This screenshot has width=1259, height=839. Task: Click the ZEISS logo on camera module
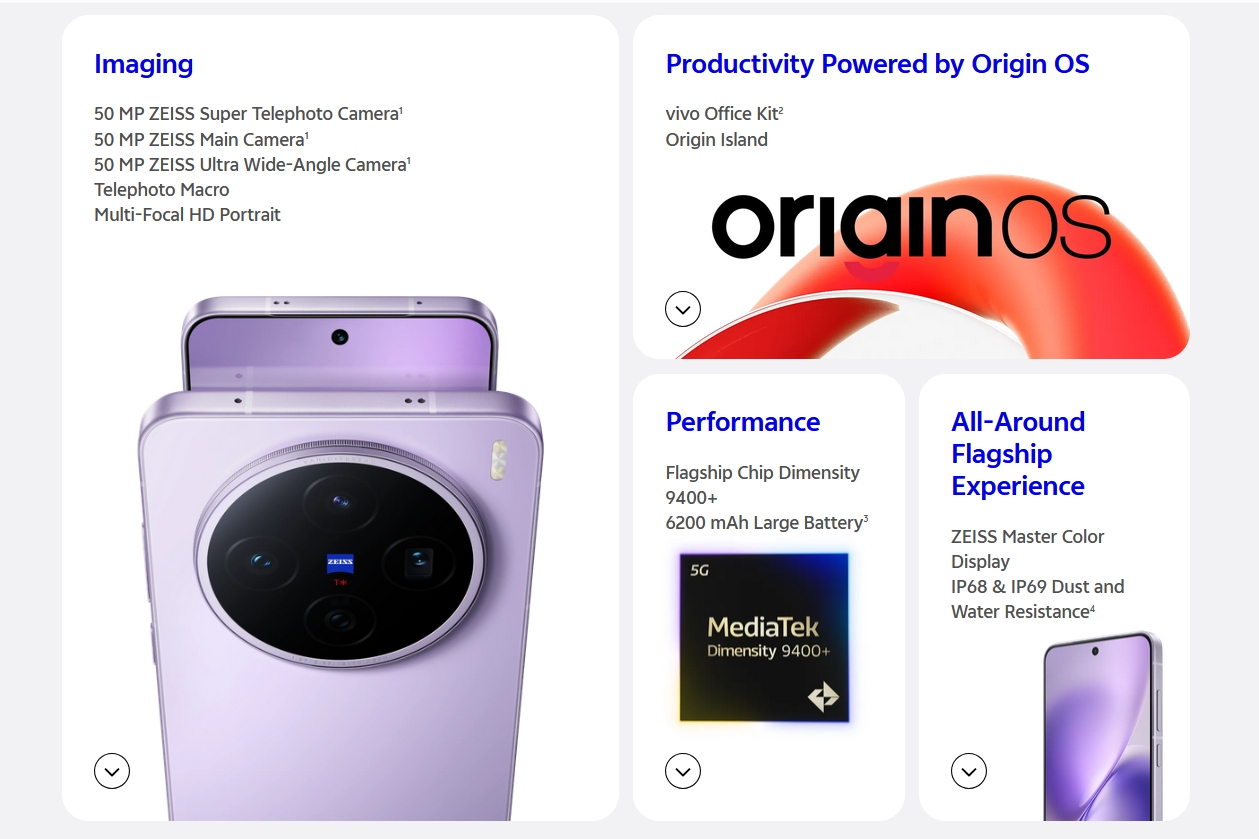click(340, 563)
